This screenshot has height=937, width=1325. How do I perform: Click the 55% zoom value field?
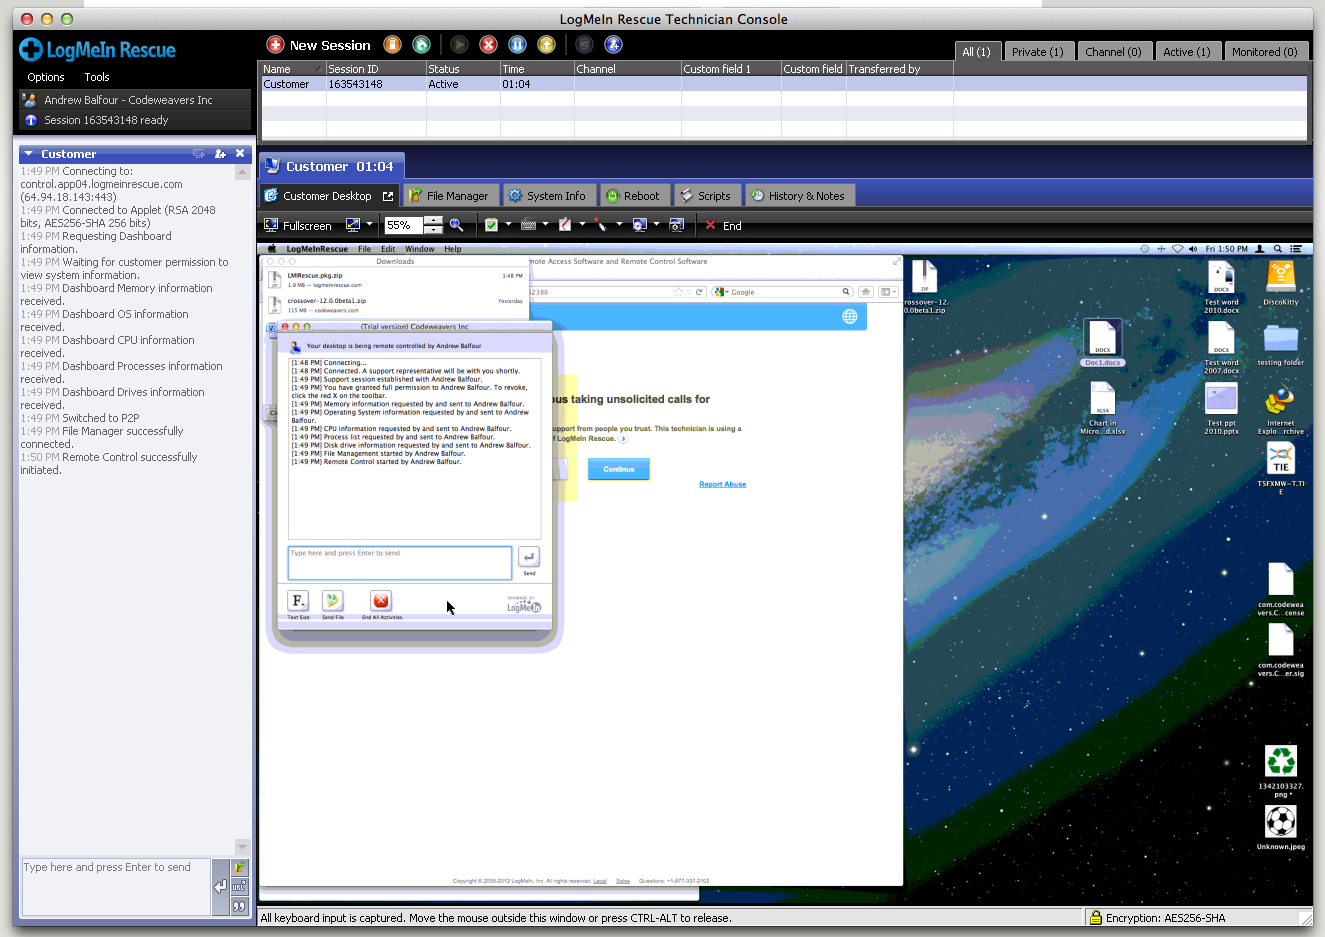(403, 226)
